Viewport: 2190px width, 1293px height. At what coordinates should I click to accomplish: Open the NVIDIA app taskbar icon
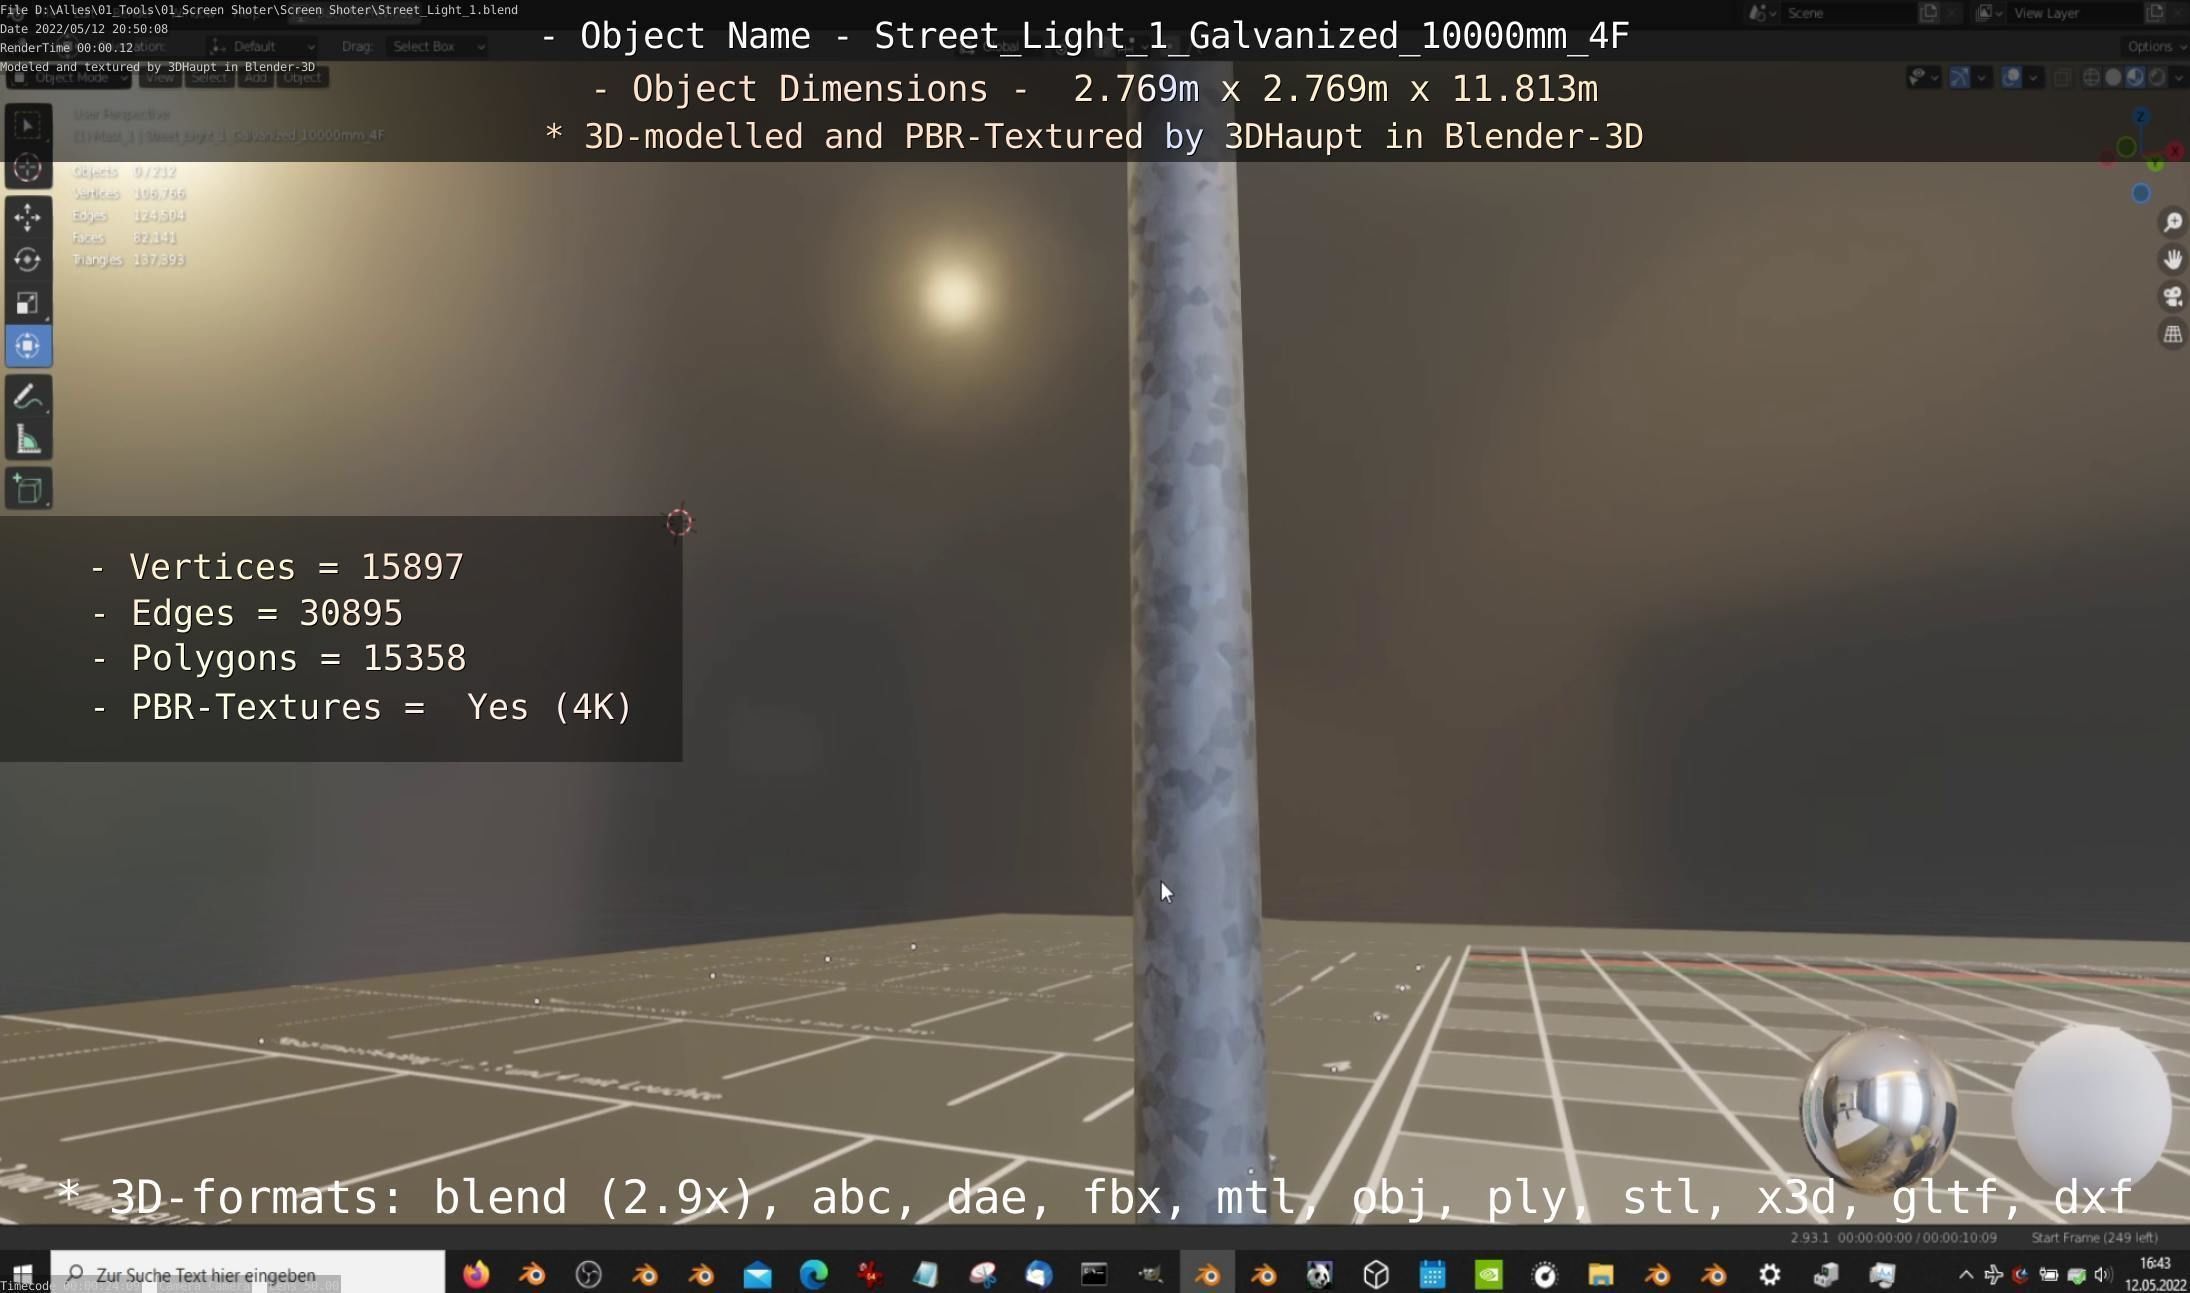(x=1489, y=1274)
